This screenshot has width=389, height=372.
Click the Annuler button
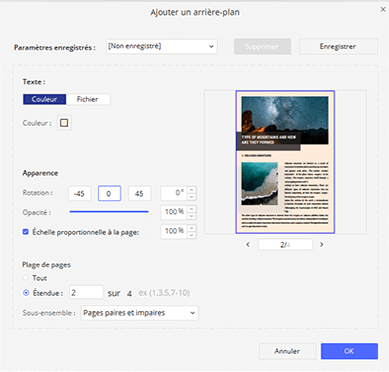point(287,351)
